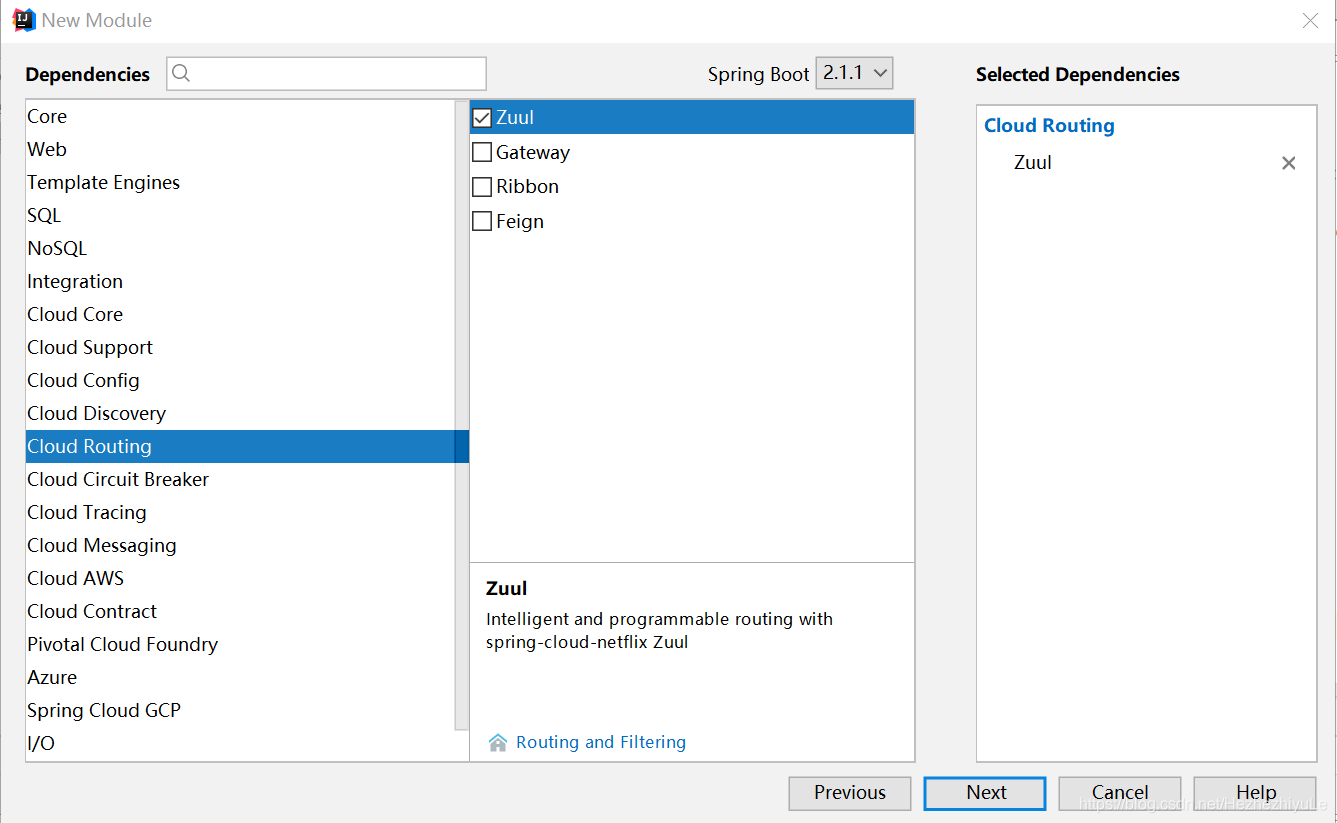Click the Gateway label text

(533, 152)
